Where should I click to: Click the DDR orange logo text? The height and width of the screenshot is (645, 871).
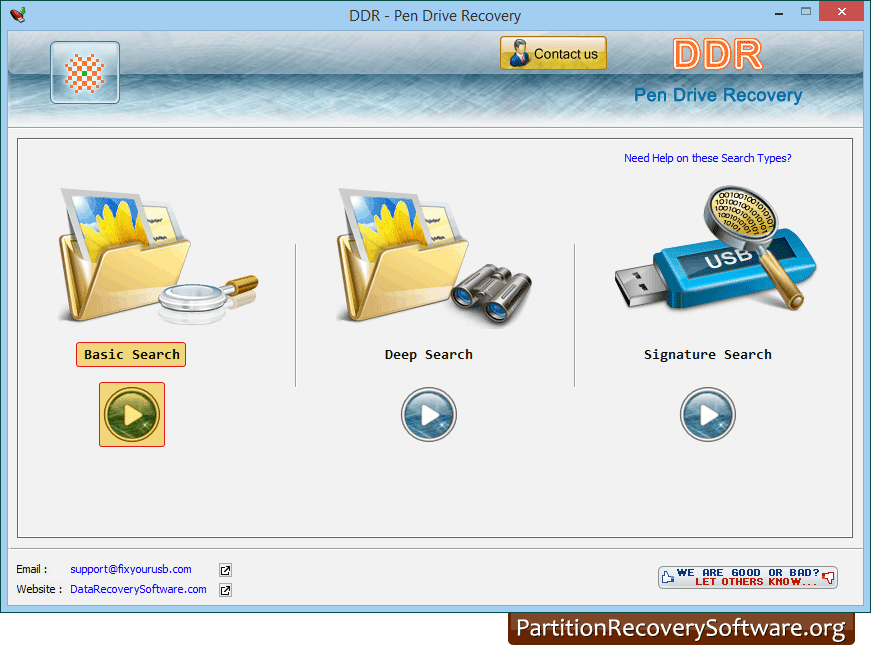tap(718, 54)
